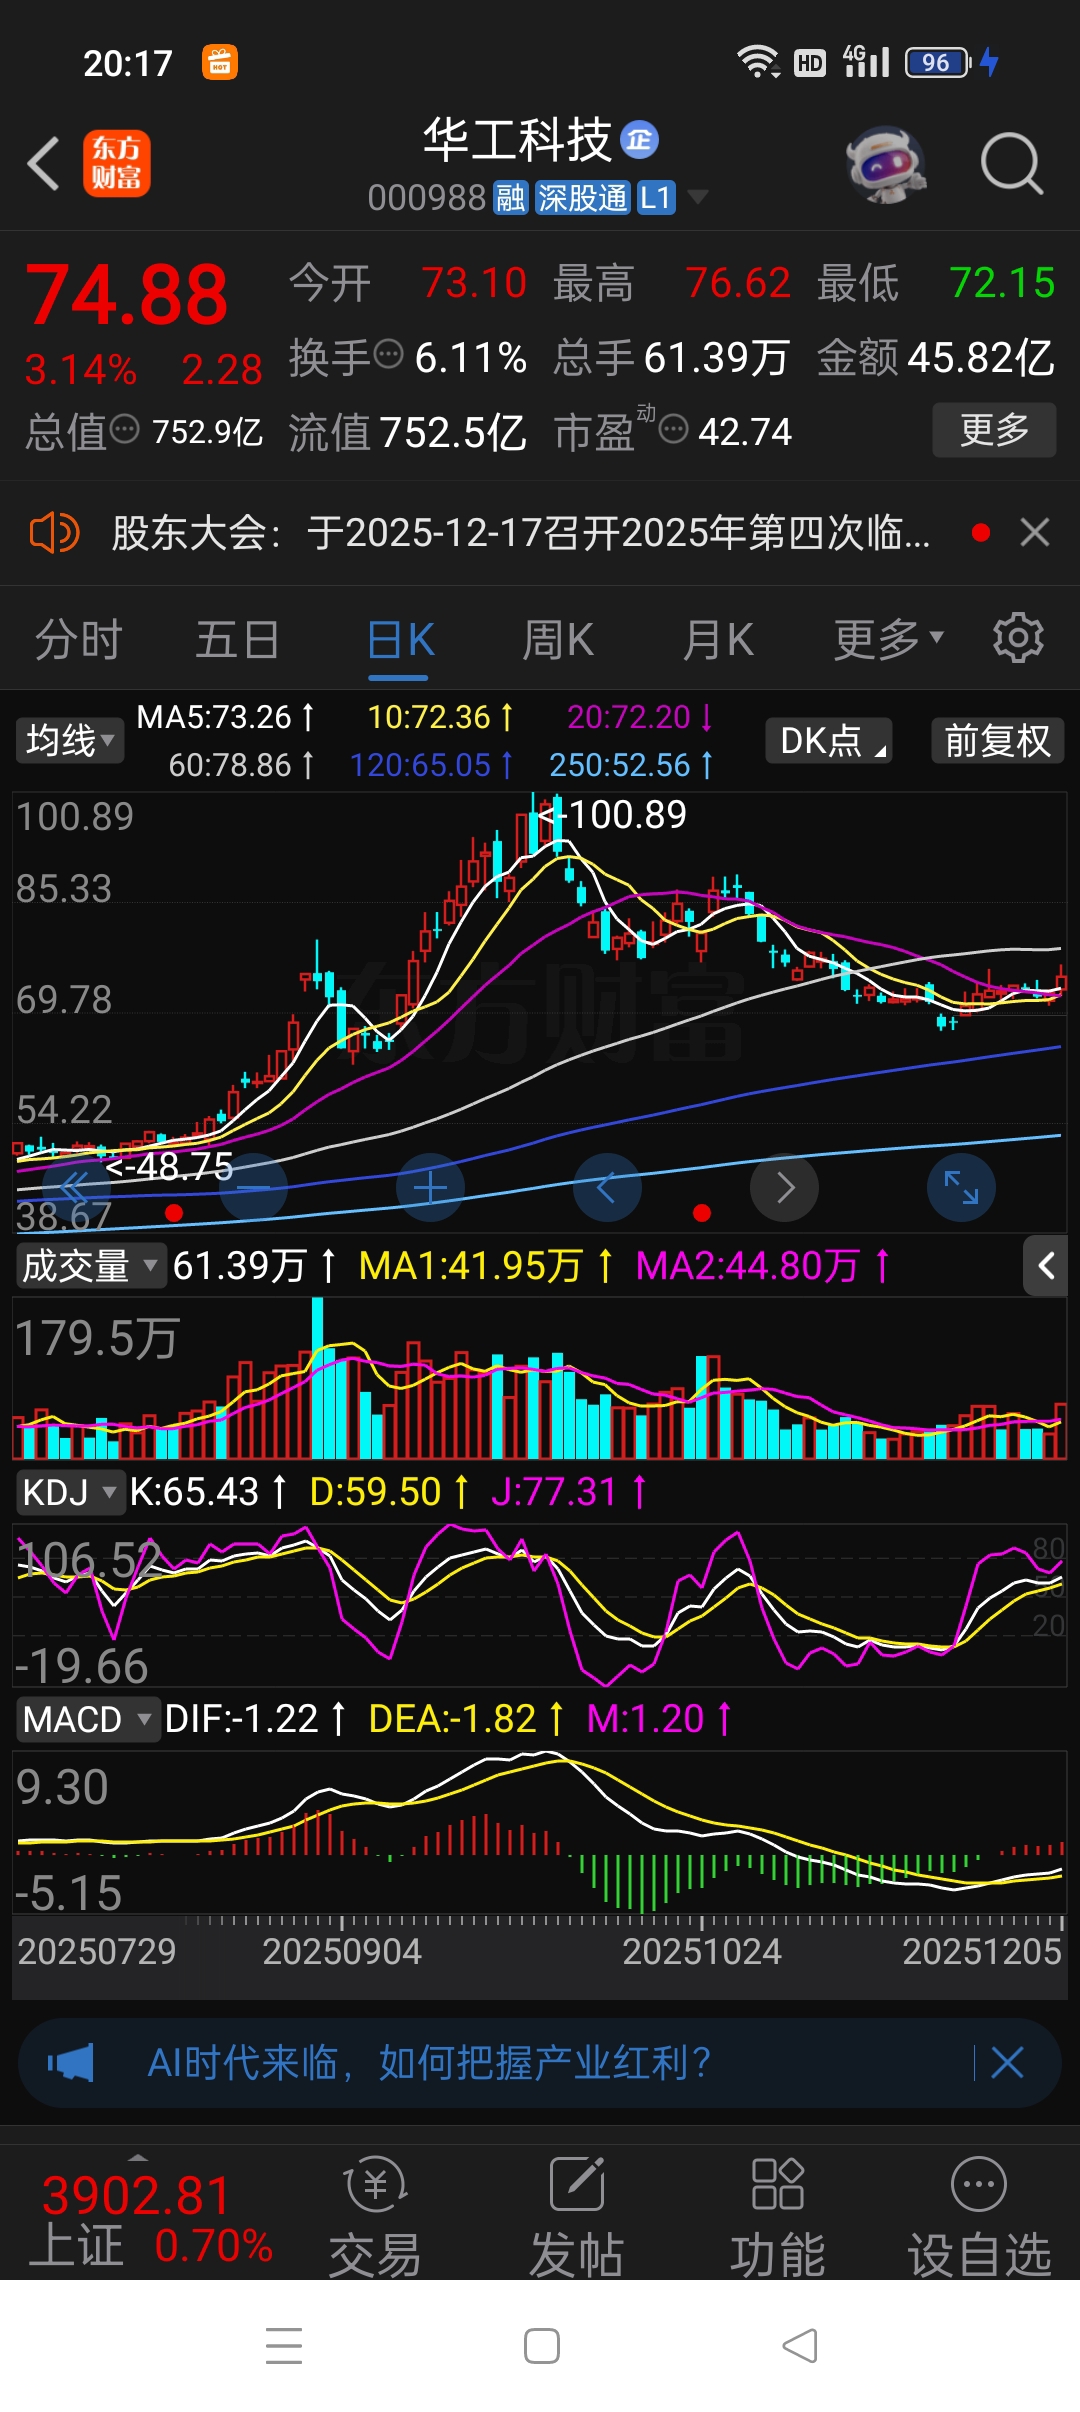Expand 更多 chart period dropdown

pos(888,640)
